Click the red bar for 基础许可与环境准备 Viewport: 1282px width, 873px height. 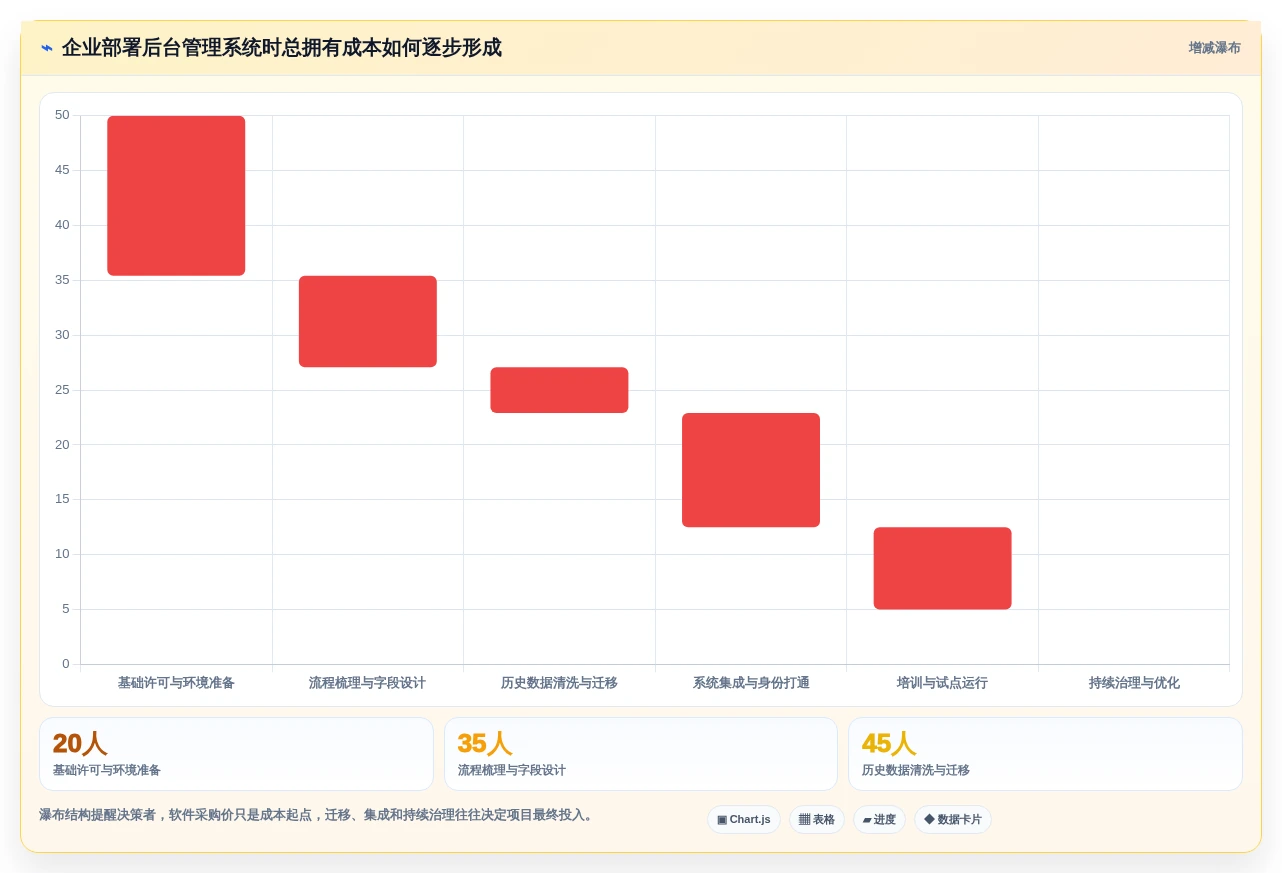tap(176, 196)
